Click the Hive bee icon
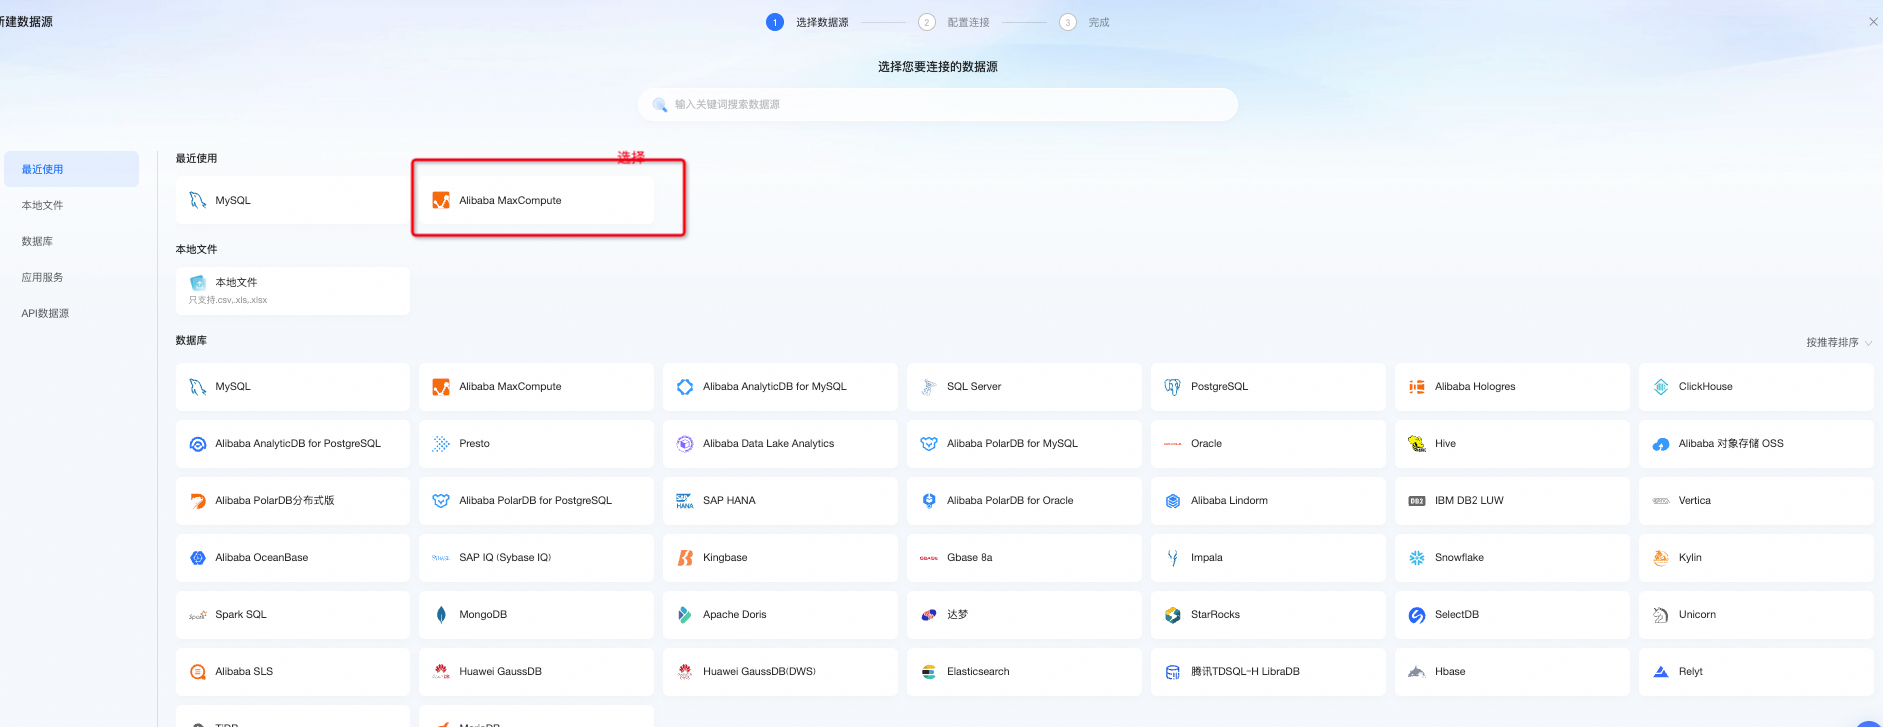Viewport: 1883px width, 727px height. (1417, 444)
